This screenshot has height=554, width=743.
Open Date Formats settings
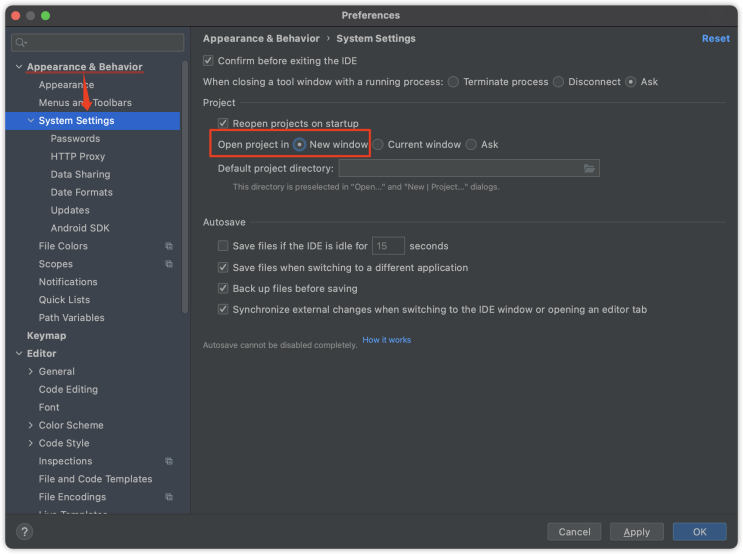tap(82, 192)
